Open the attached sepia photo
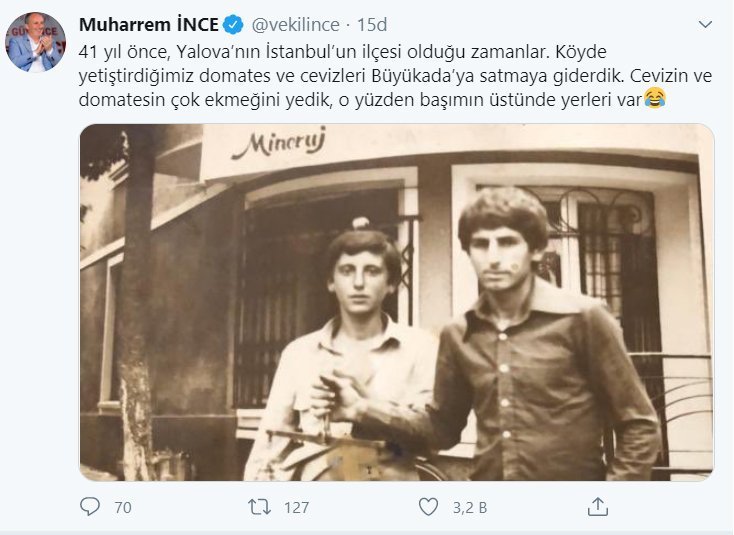The width and height of the screenshot is (734, 535). pos(396,302)
